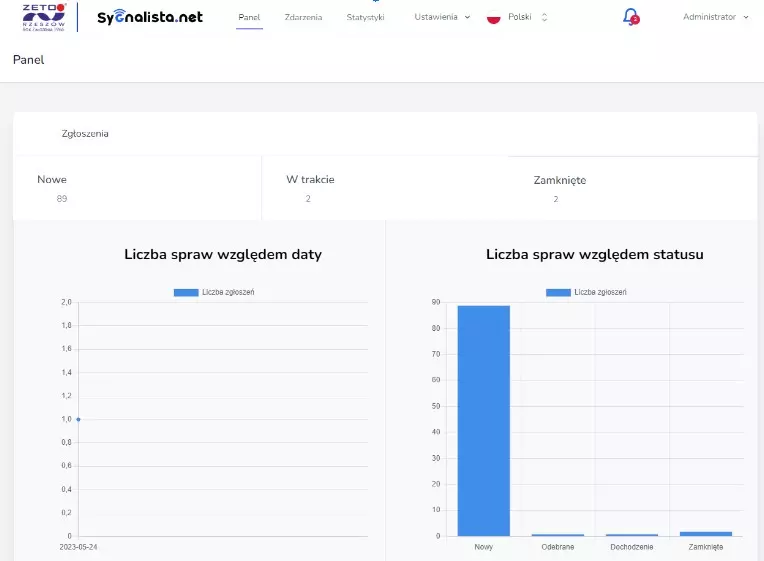Click the Odebrane bar in status chart

[558, 535]
